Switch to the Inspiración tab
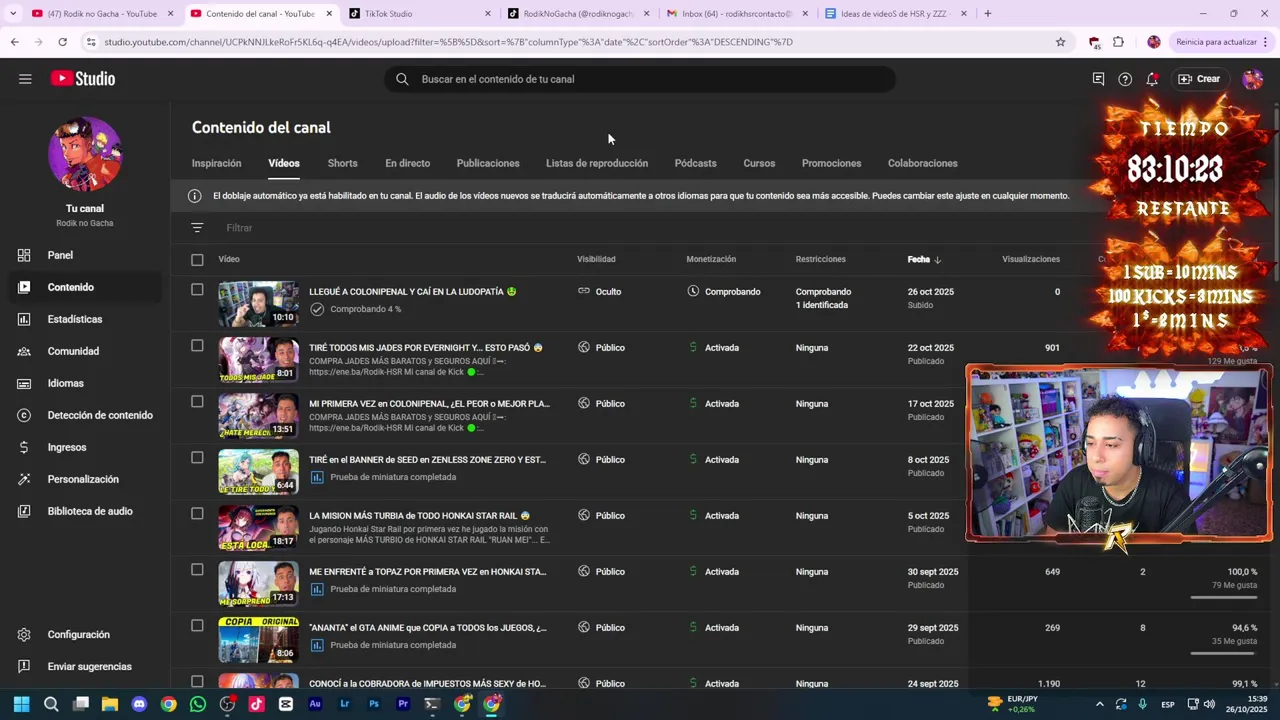Image resolution: width=1280 pixels, height=720 pixels. pos(216,163)
